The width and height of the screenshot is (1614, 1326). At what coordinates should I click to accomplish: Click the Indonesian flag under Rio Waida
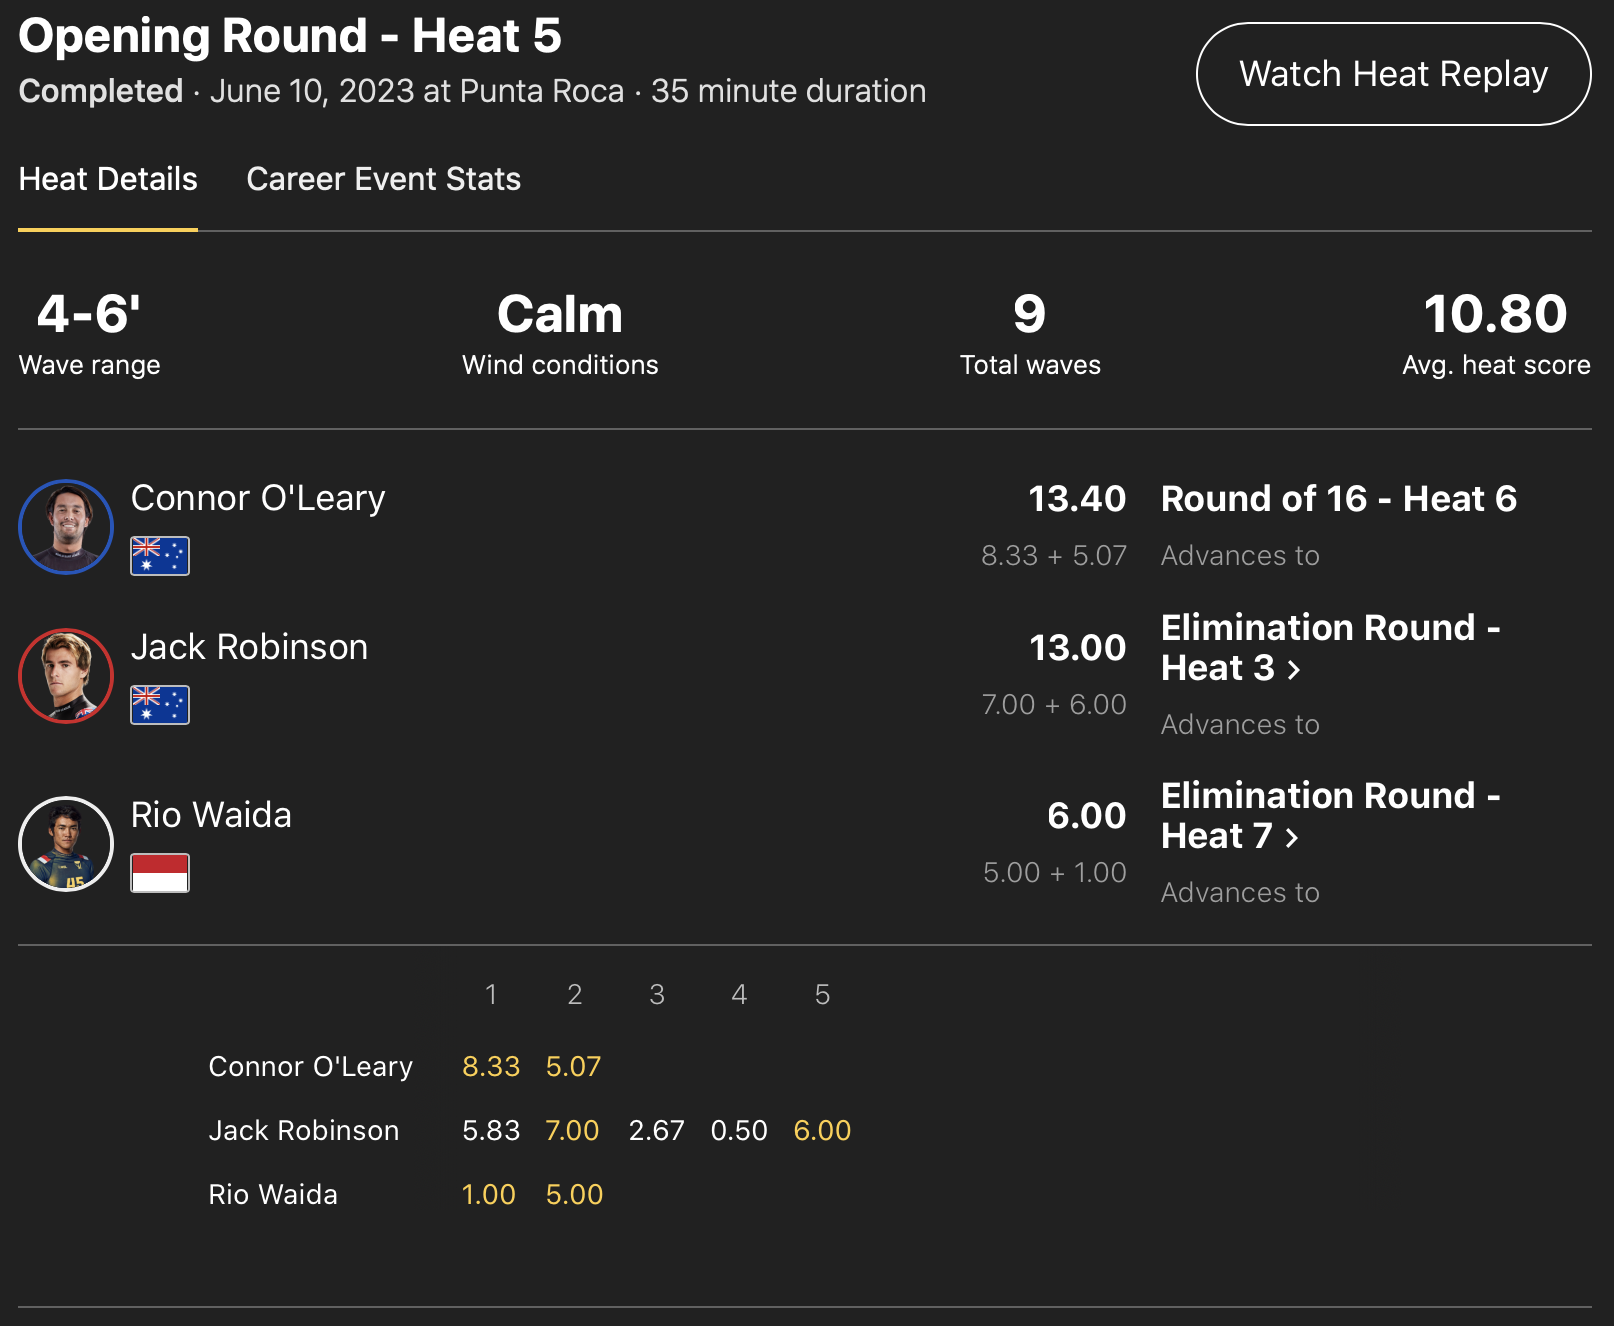[x=160, y=873]
